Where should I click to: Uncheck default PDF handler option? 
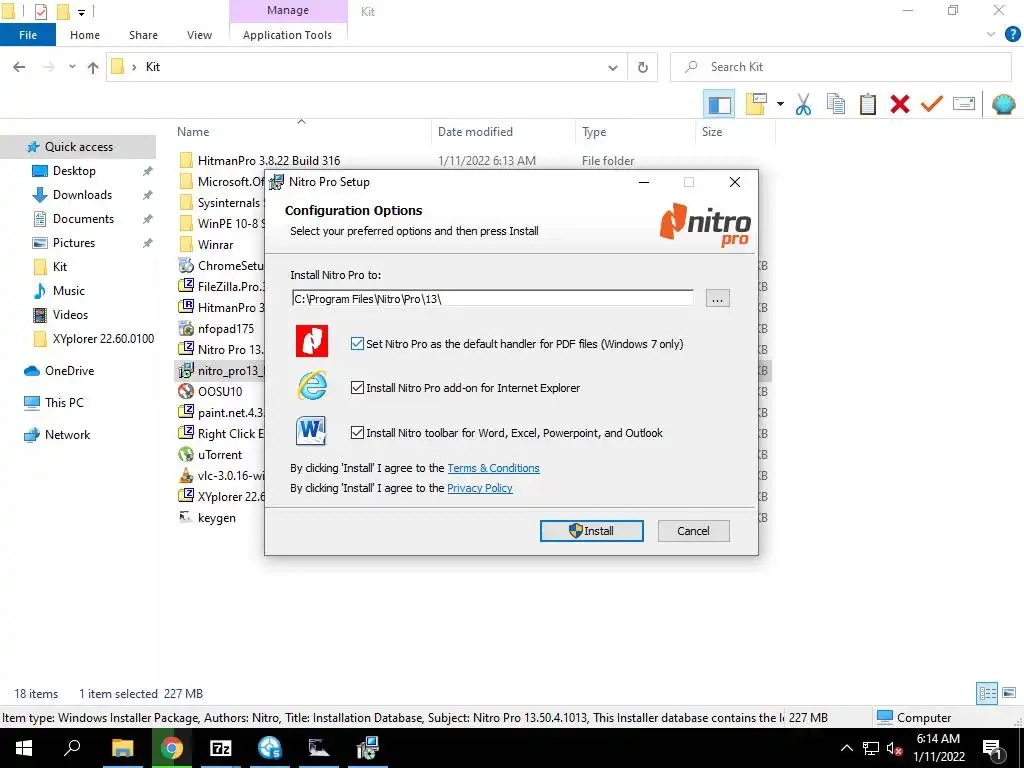click(357, 344)
